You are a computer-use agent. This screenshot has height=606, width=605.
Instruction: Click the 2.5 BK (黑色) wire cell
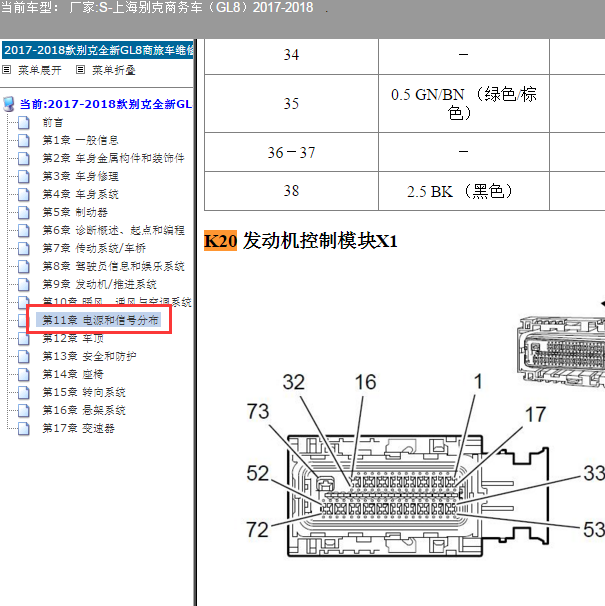pyautogui.click(x=464, y=191)
